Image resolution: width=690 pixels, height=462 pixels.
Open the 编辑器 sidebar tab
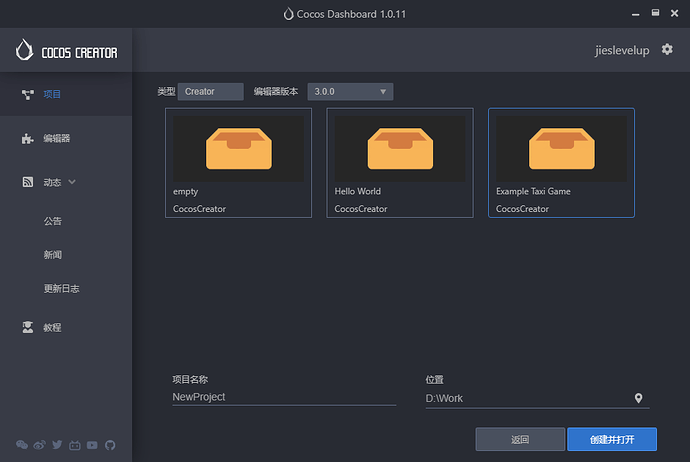click(x=56, y=139)
